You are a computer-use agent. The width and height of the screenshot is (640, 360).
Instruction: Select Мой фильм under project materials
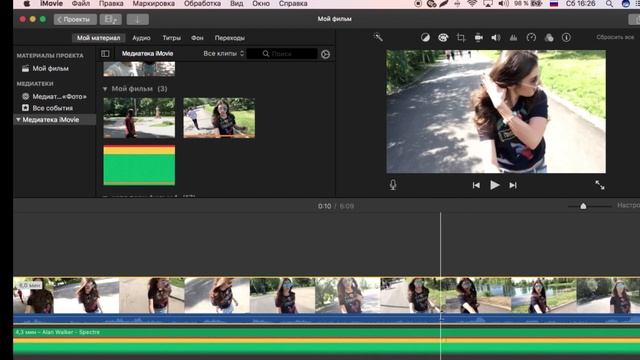click(x=51, y=69)
